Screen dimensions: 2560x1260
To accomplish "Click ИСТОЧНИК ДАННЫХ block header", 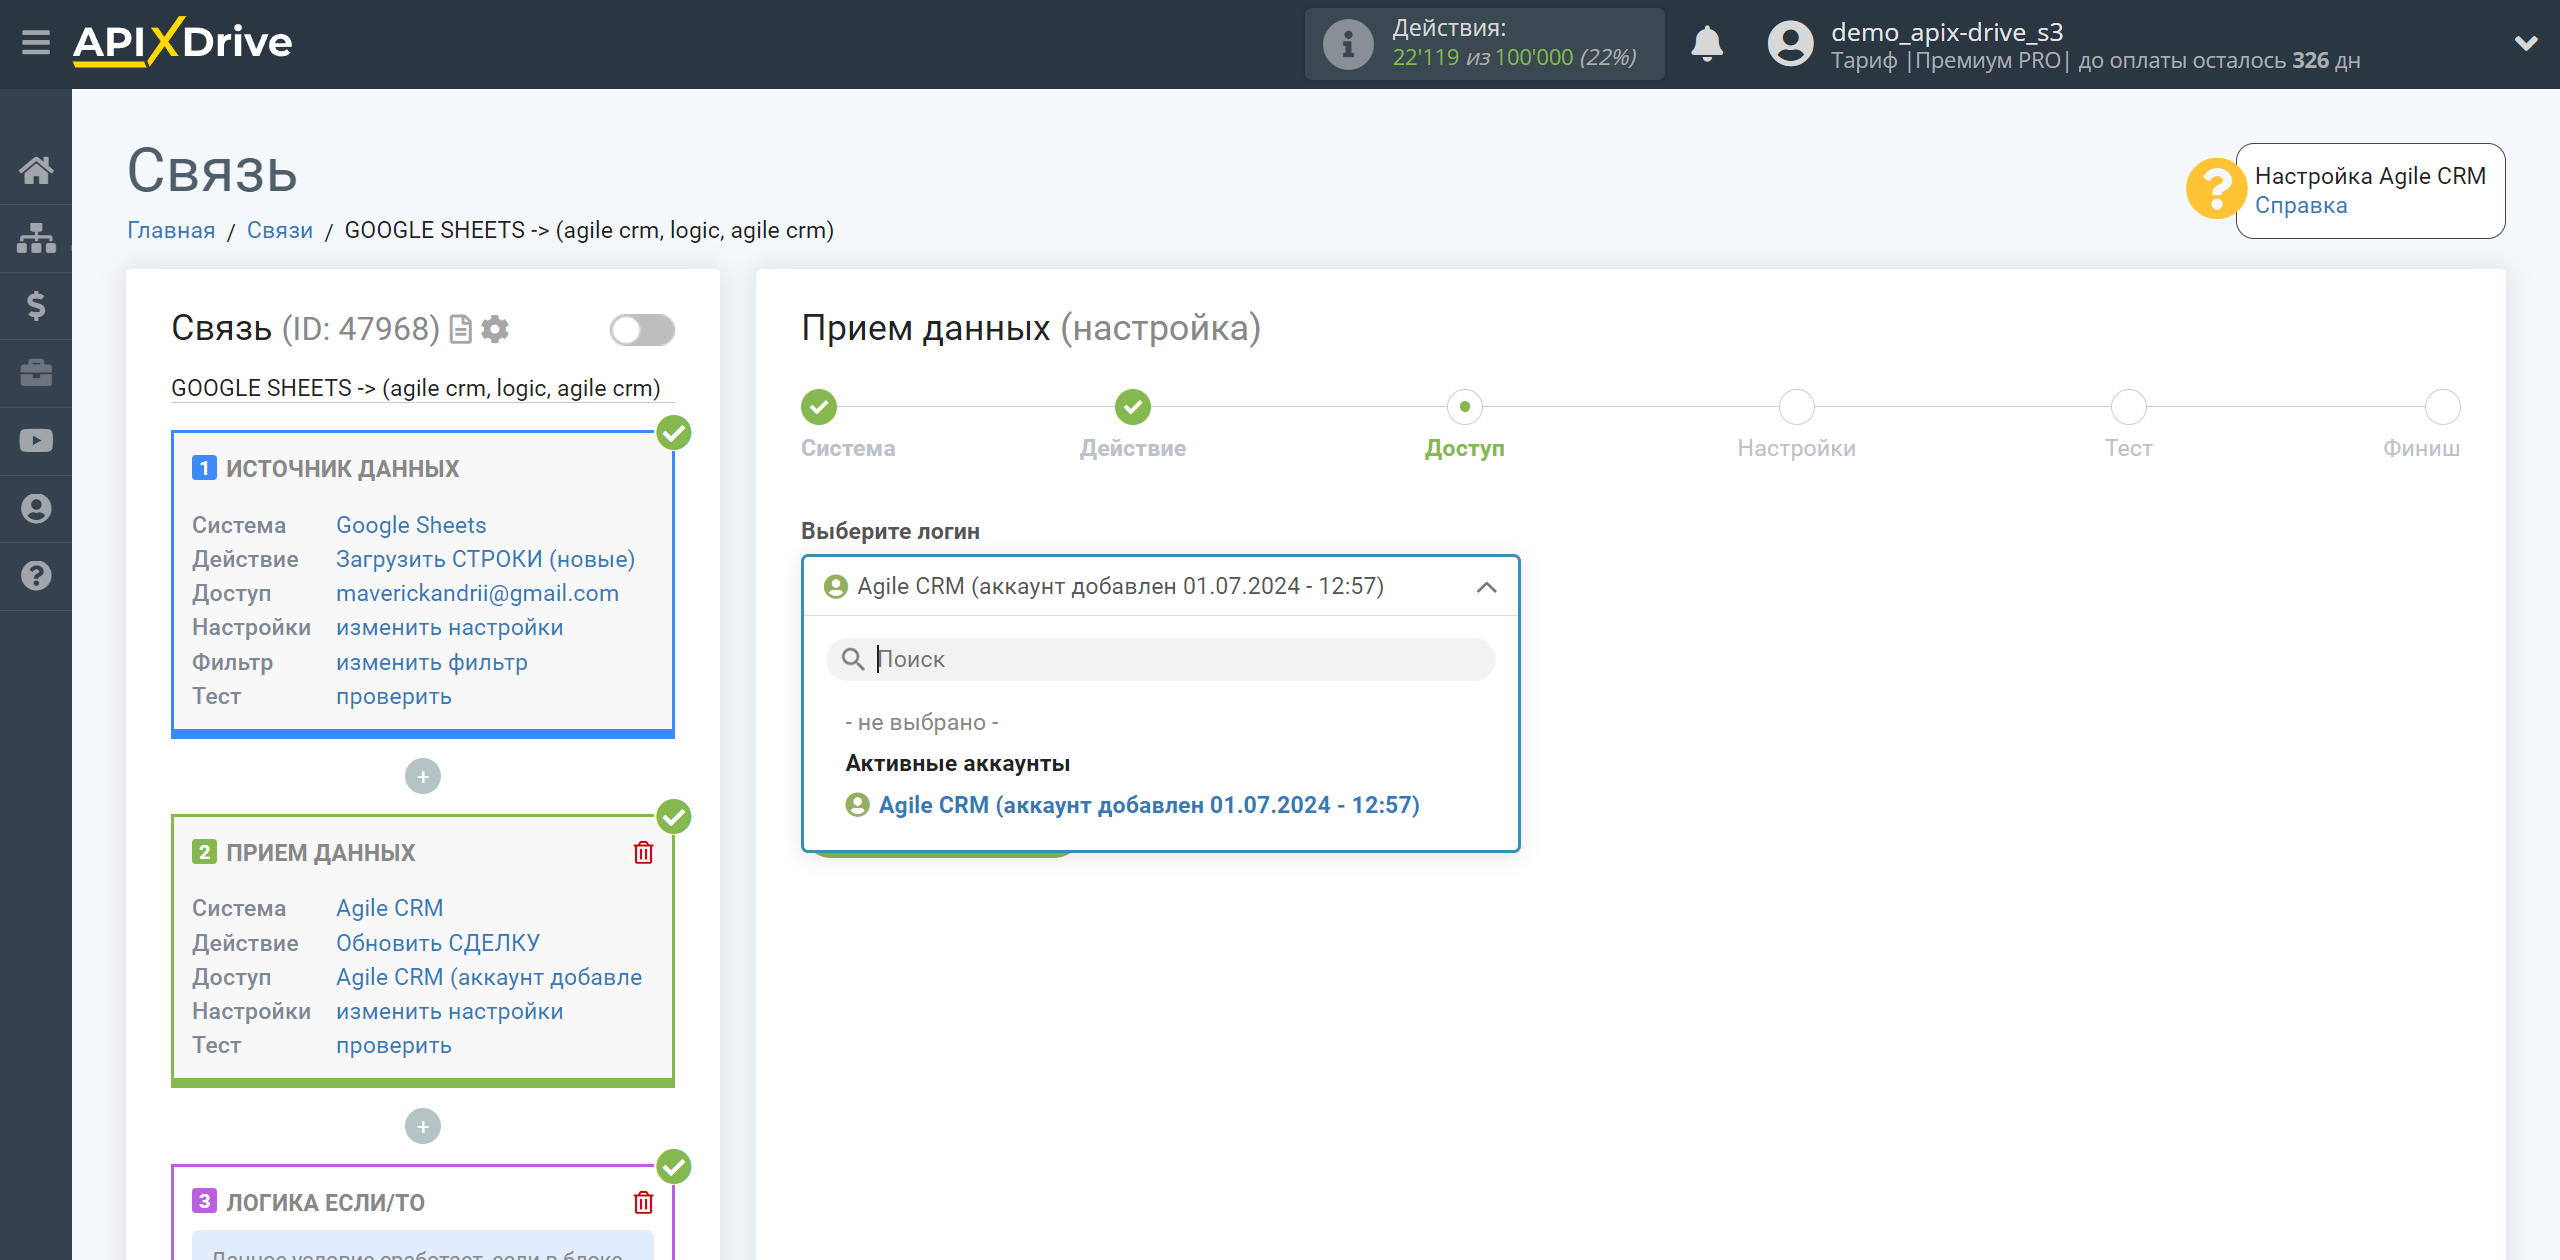I will pyautogui.click(x=342, y=469).
